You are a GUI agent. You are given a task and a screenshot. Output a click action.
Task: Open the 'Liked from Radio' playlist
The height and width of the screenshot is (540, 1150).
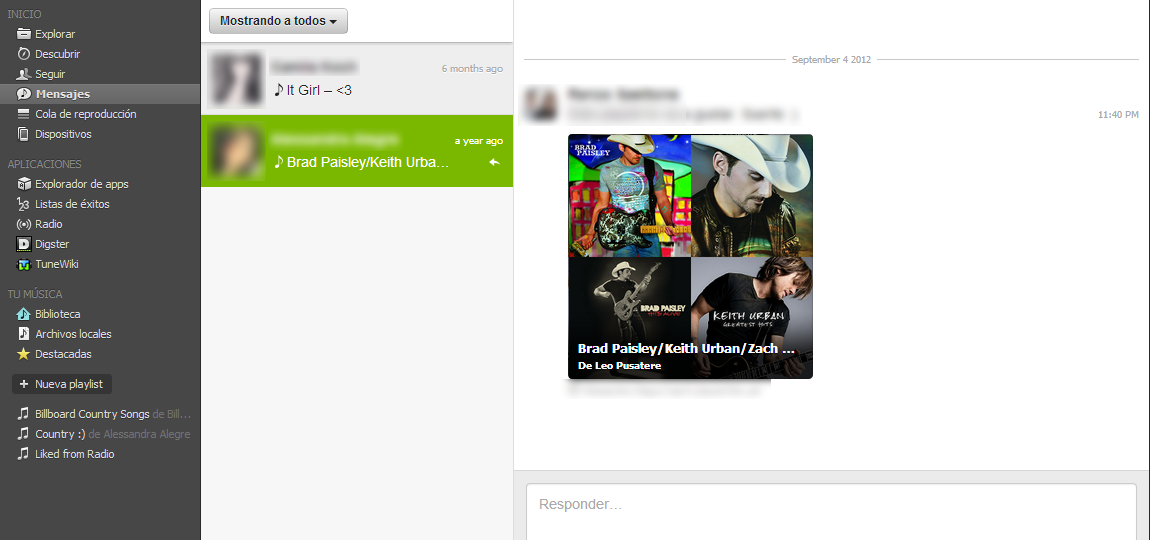(x=74, y=454)
